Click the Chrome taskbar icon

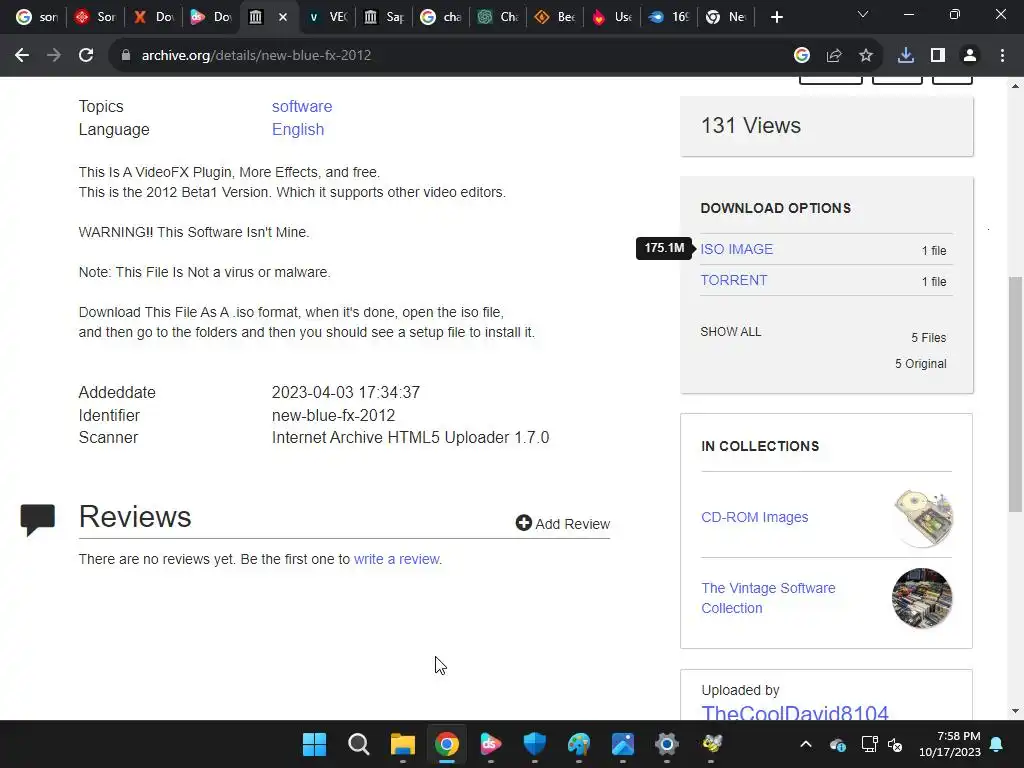tap(447, 744)
